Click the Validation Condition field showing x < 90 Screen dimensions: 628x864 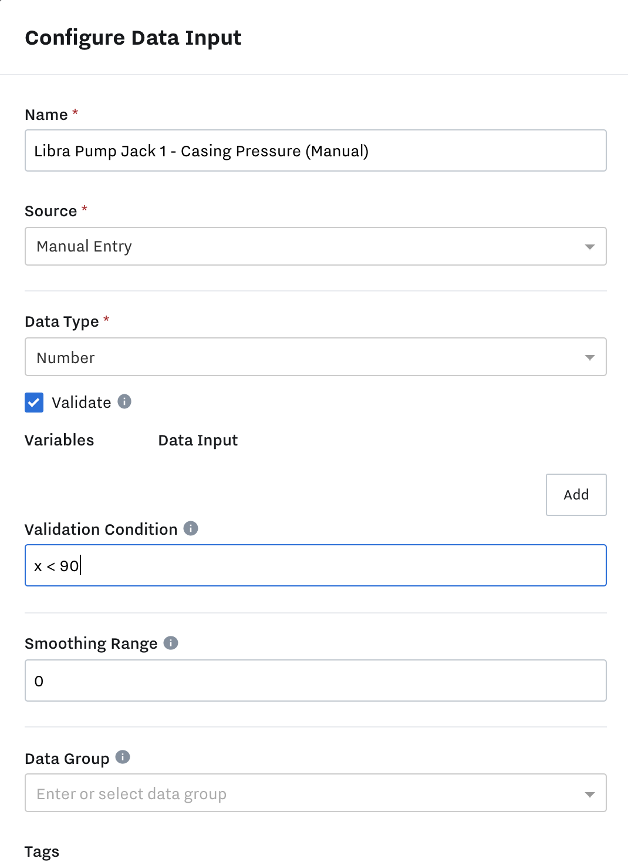pyautogui.click(x=316, y=565)
